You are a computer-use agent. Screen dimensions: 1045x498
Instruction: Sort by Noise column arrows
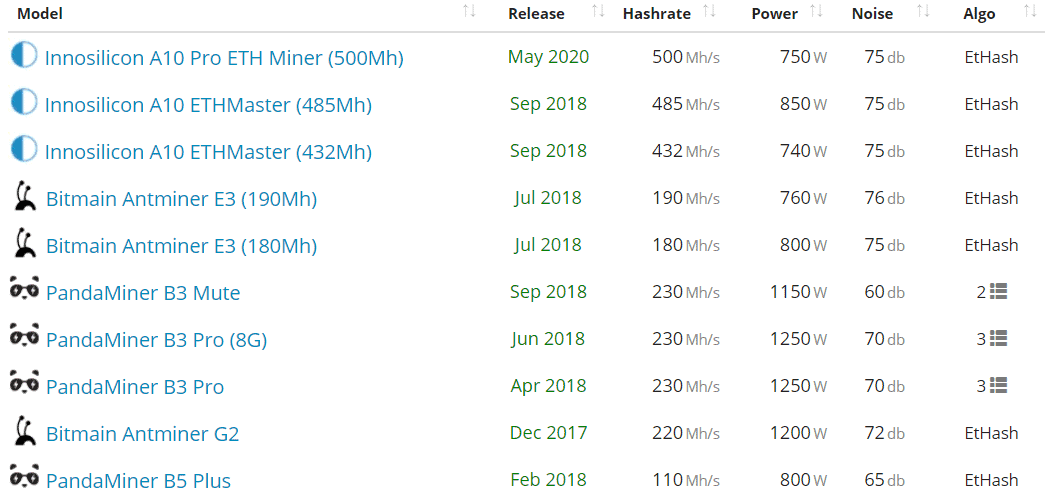pos(923,12)
